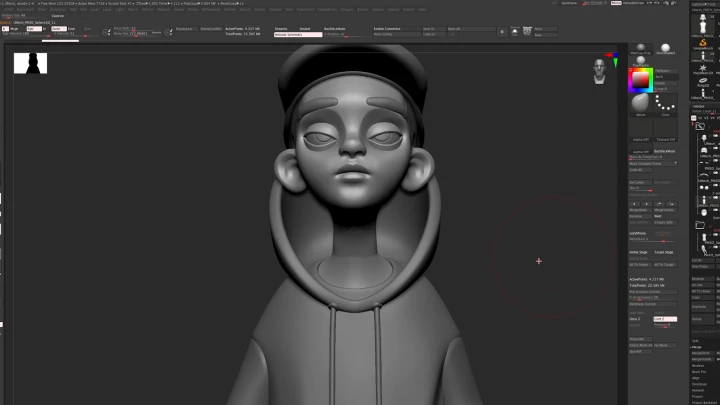Image resolution: width=720 pixels, height=405 pixels.
Task: Select the MatCap Gray material sphere
Action: coord(641,49)
